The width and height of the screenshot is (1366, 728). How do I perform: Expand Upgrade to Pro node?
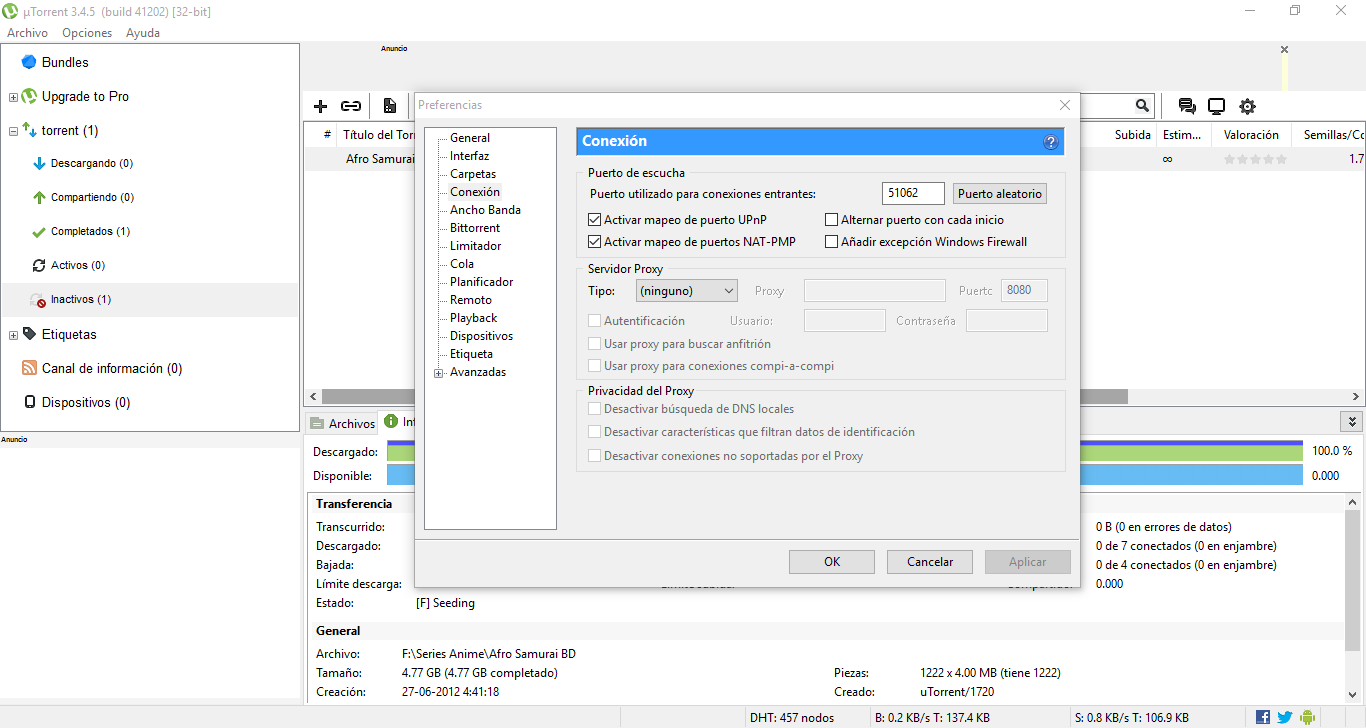point(13,97)
